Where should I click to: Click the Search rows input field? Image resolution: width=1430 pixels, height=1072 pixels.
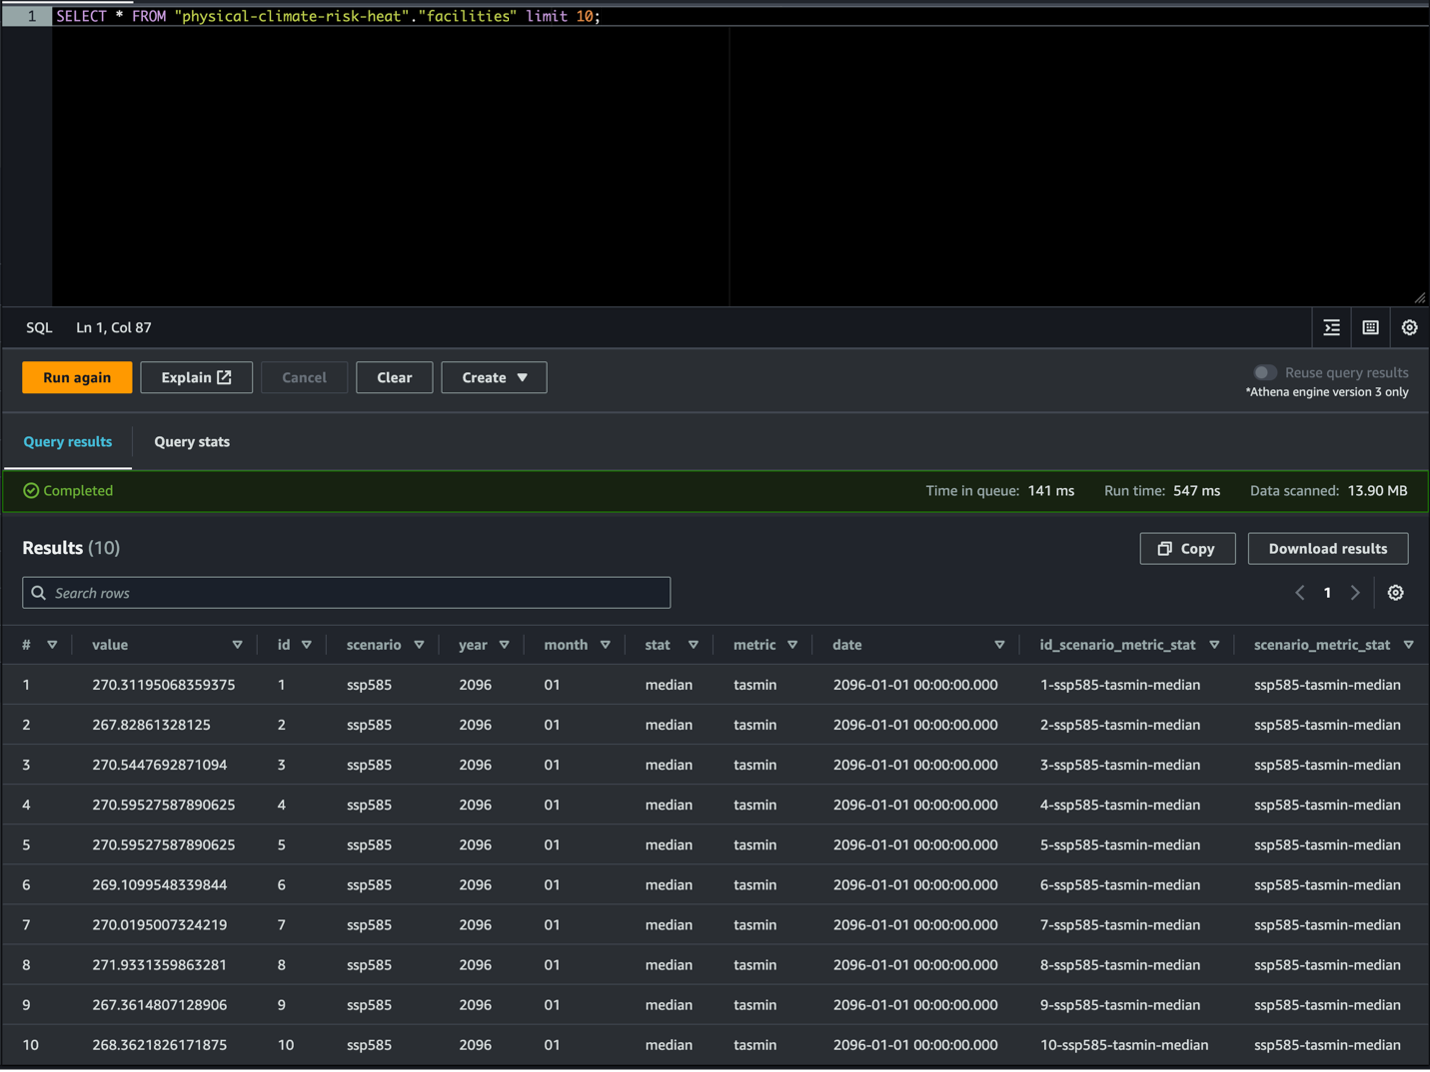[346, 593]
